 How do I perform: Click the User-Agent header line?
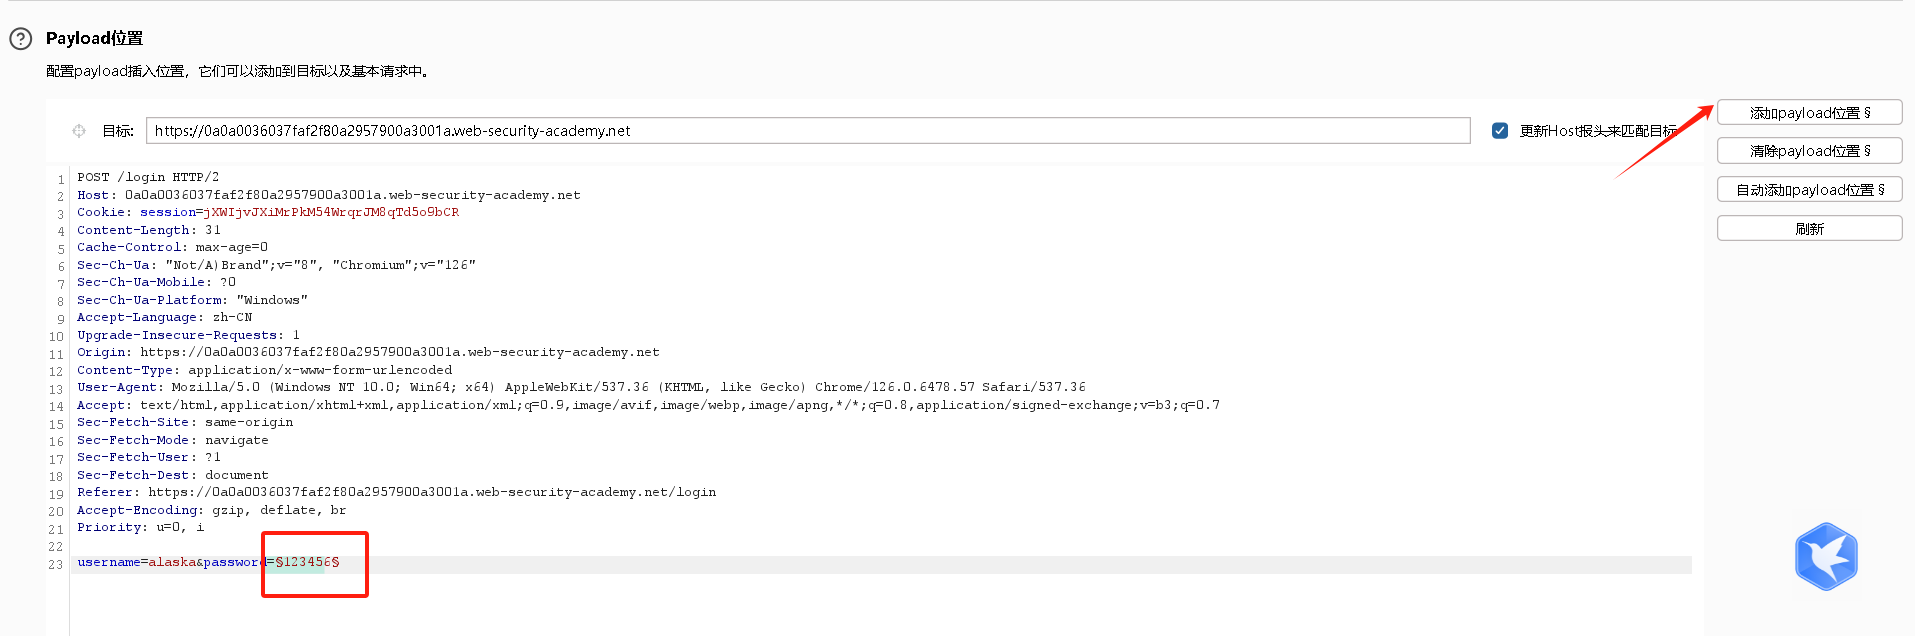(581, 387)
